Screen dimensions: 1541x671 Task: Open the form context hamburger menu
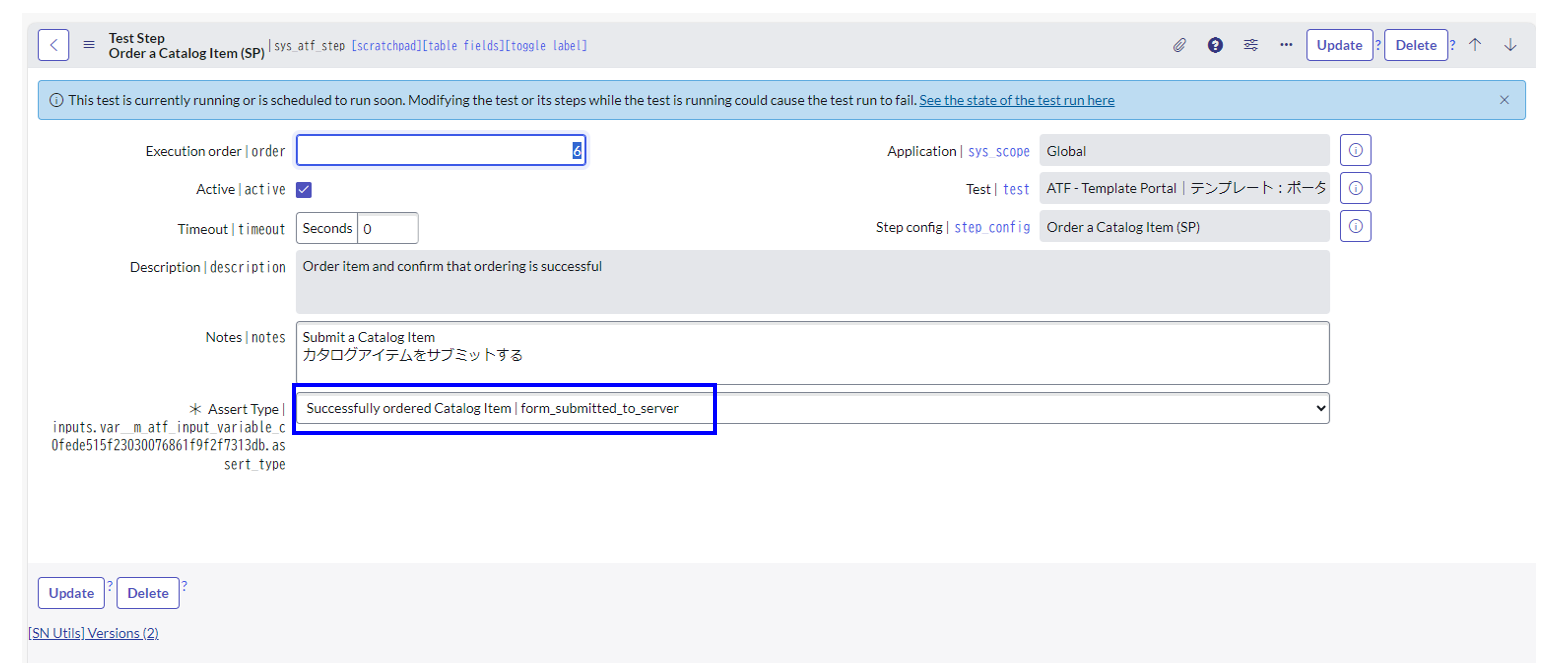click(90, 44)
